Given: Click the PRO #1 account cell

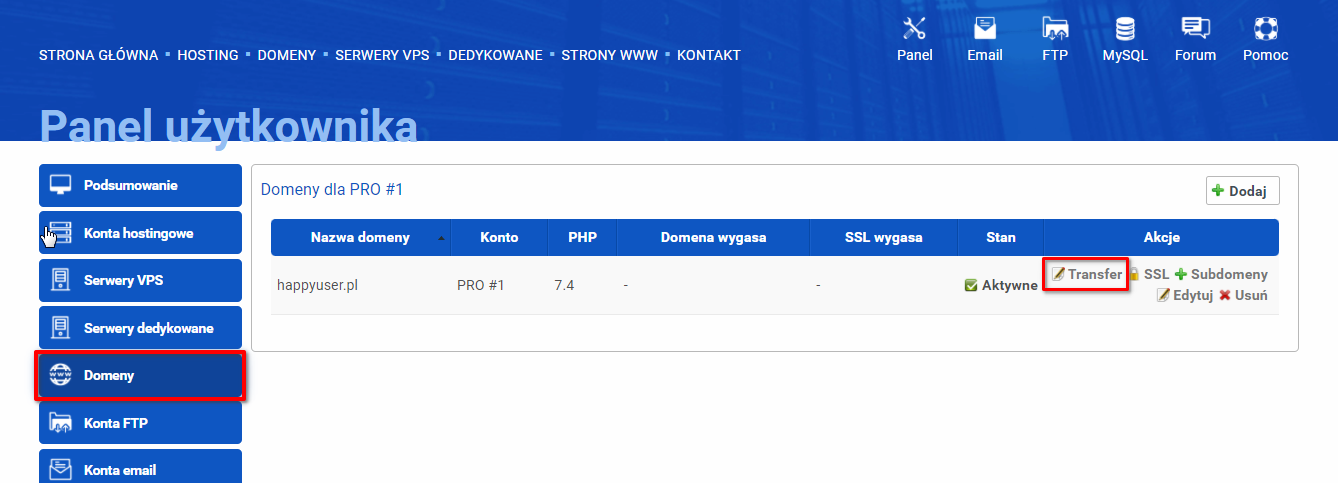Looking at the screenshot, I should [481, 285].
